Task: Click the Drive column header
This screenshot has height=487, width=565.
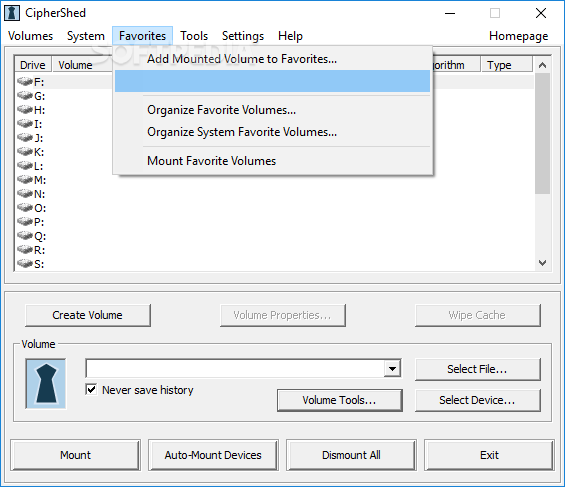Action: click(33, 65)
